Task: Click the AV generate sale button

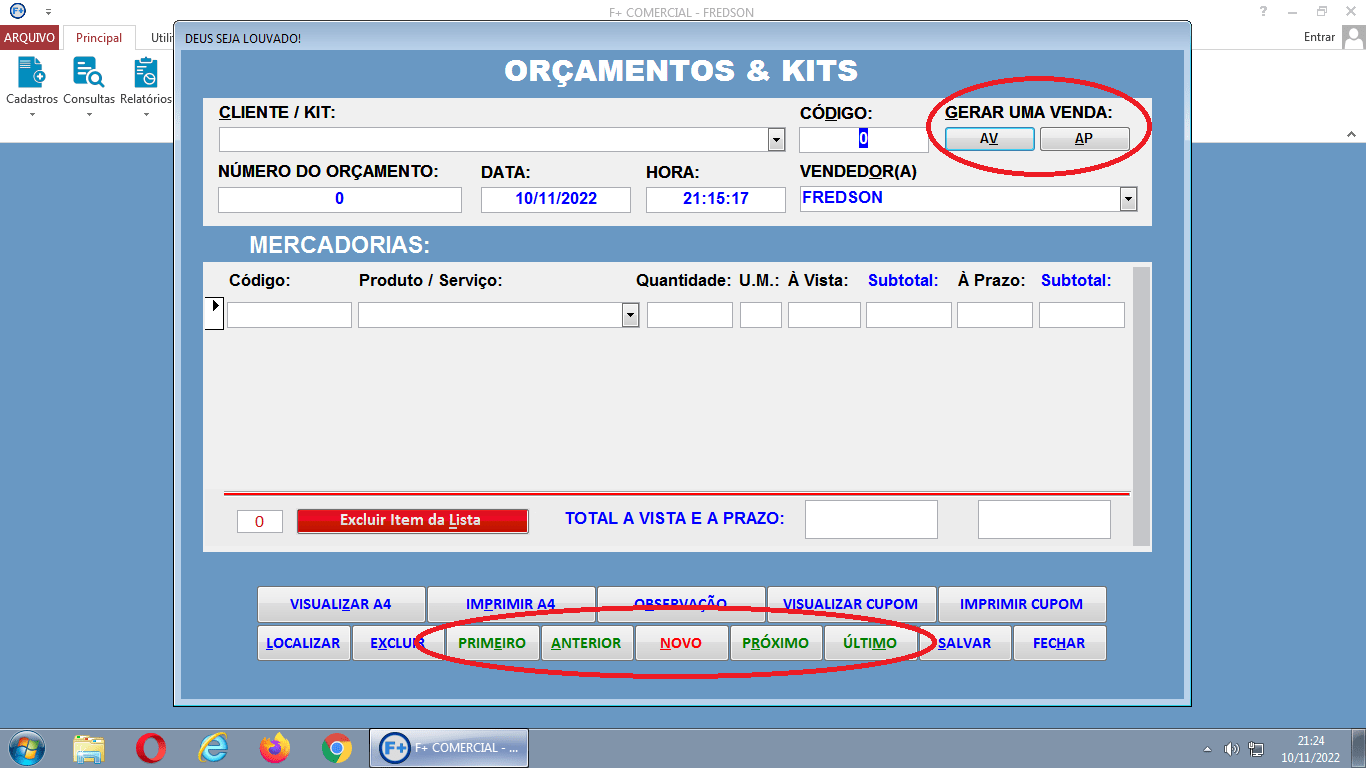Action: tap(989, 139)
